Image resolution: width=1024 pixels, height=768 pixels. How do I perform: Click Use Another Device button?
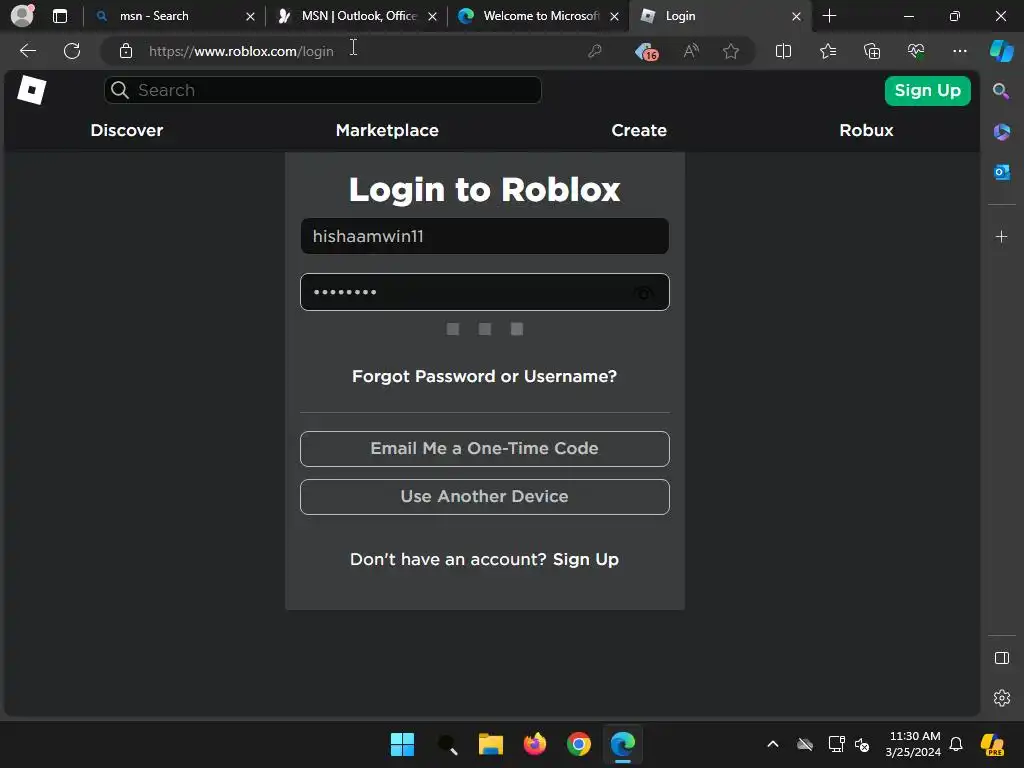[485, 497]
